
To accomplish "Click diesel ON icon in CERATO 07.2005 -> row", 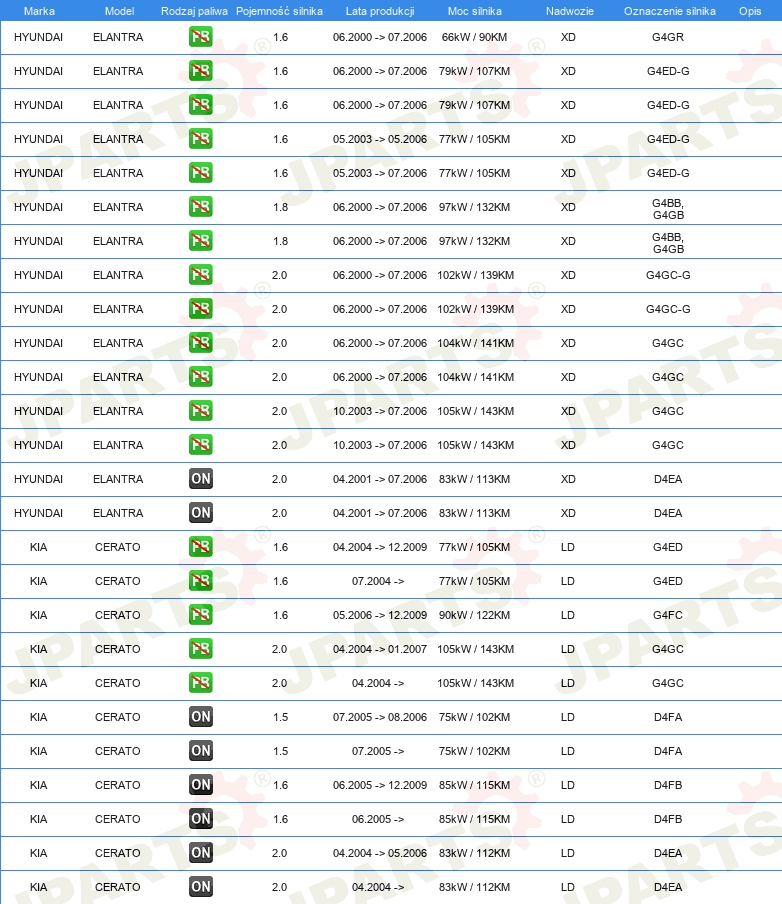I will point(201,751).
